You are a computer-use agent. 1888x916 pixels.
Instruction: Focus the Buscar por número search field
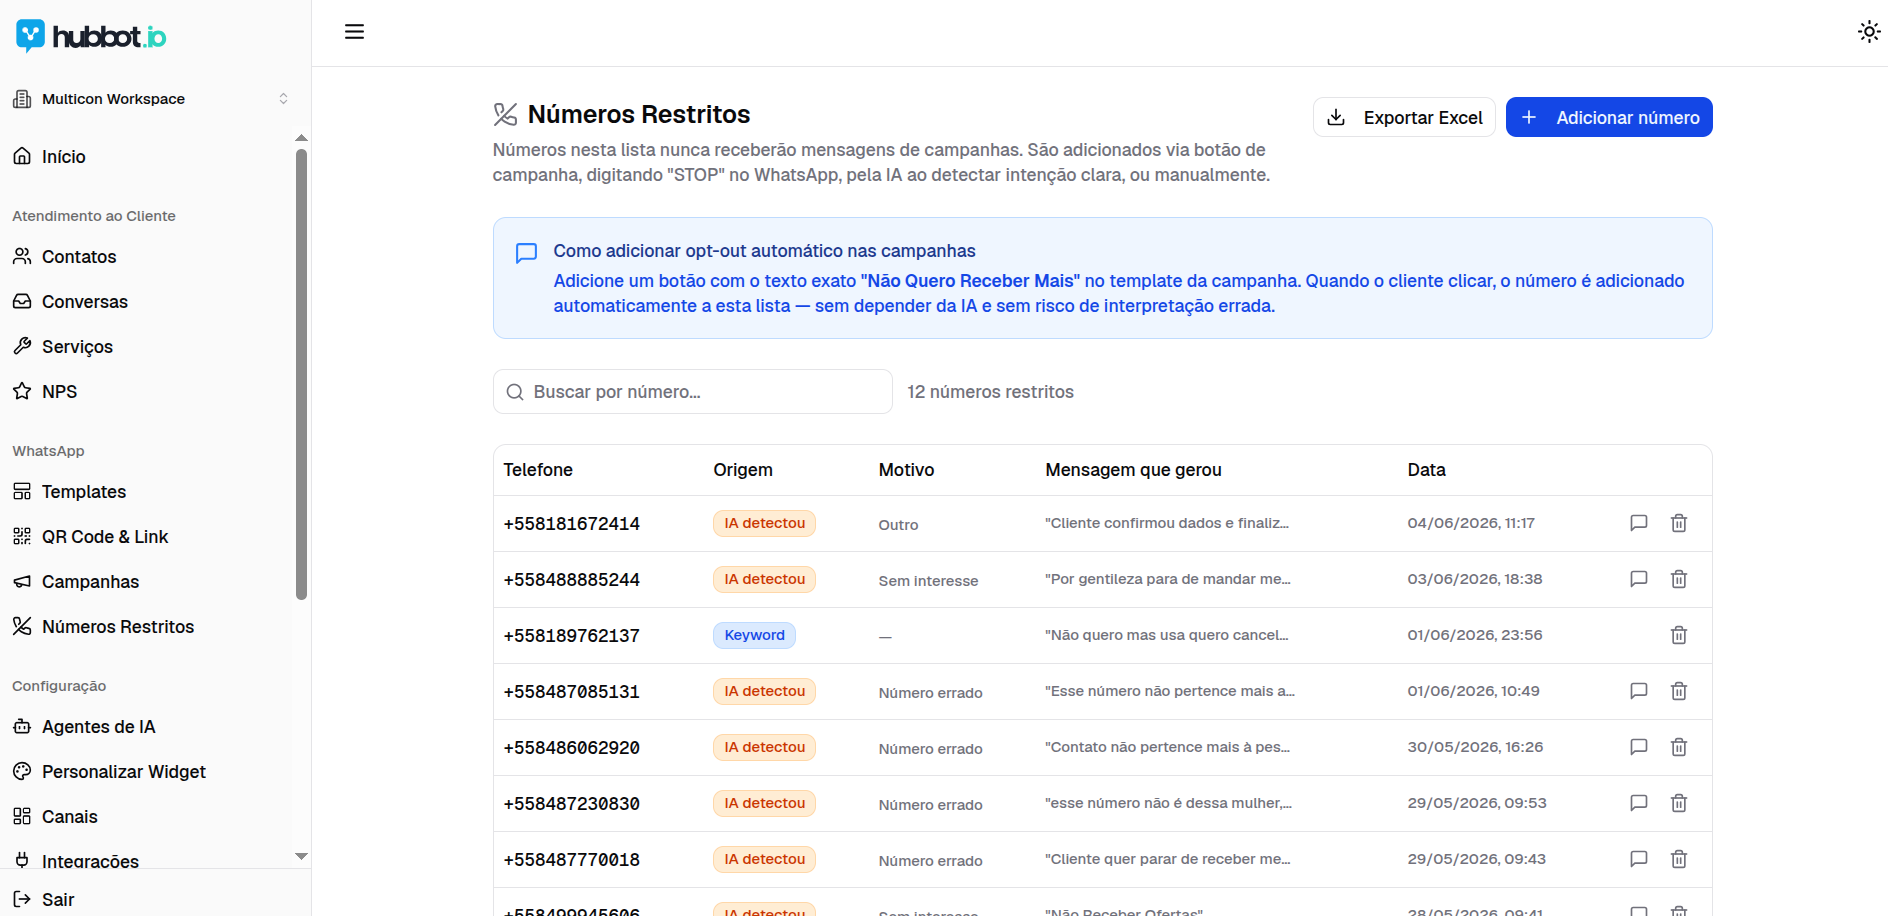point(692,392)
